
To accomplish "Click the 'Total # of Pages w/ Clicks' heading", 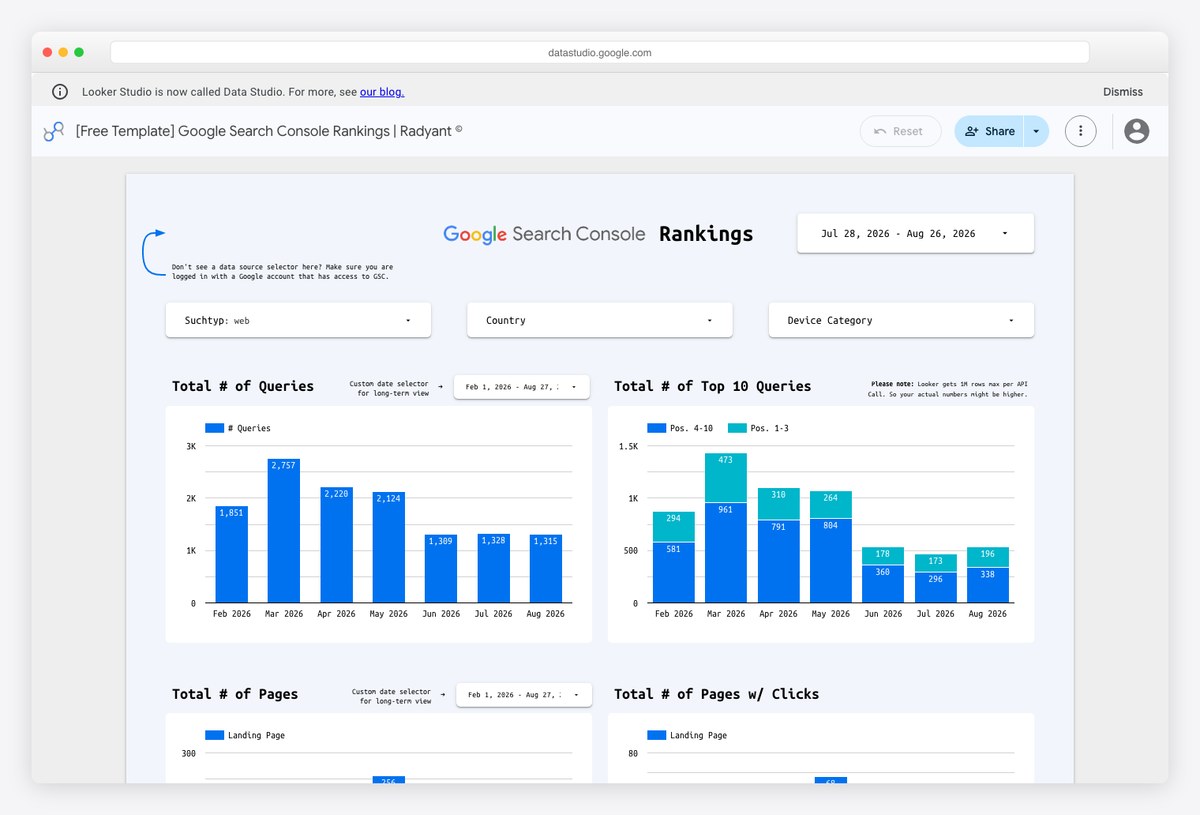I will tap(717, 694).
